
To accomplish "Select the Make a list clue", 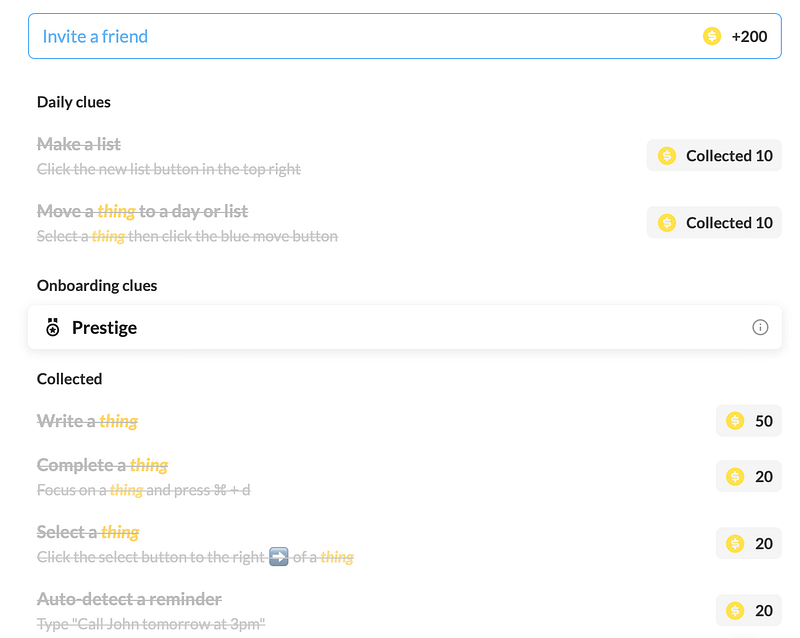I will click(x=79, y=144).
